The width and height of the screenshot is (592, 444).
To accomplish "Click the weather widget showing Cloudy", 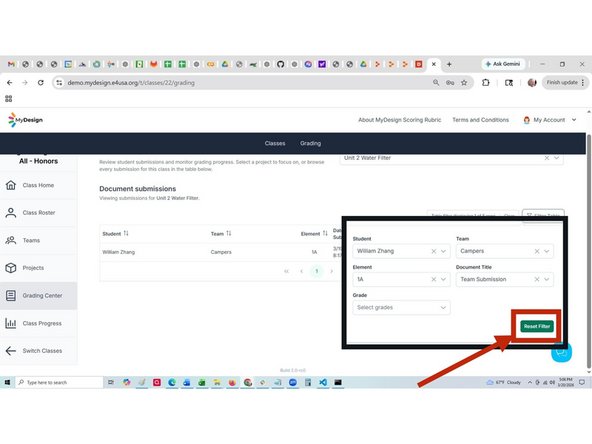I will [504, 382].
